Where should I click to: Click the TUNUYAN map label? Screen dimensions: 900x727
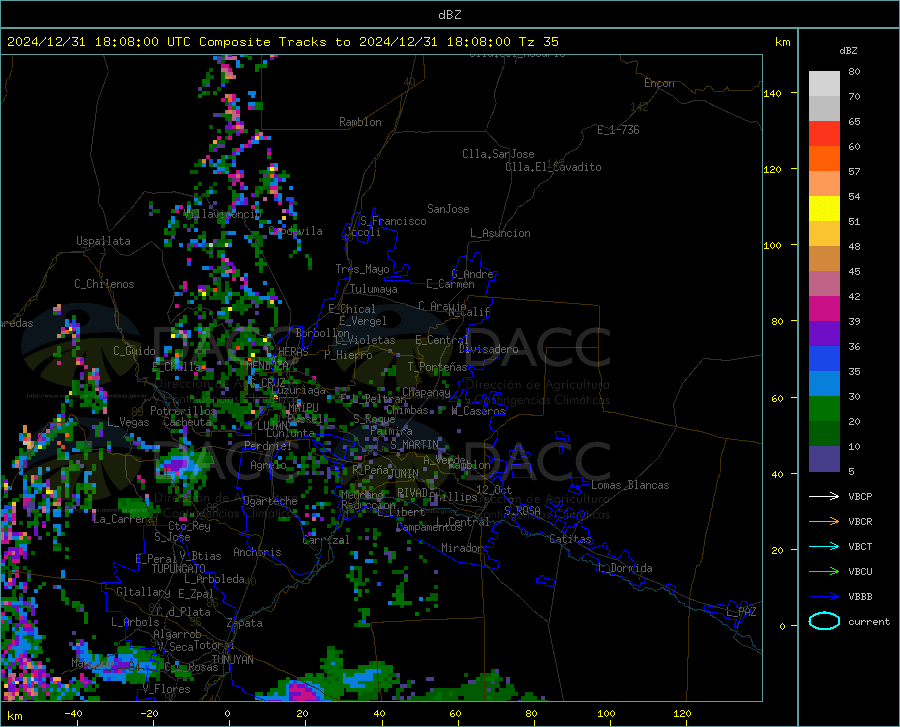(232, 660)
